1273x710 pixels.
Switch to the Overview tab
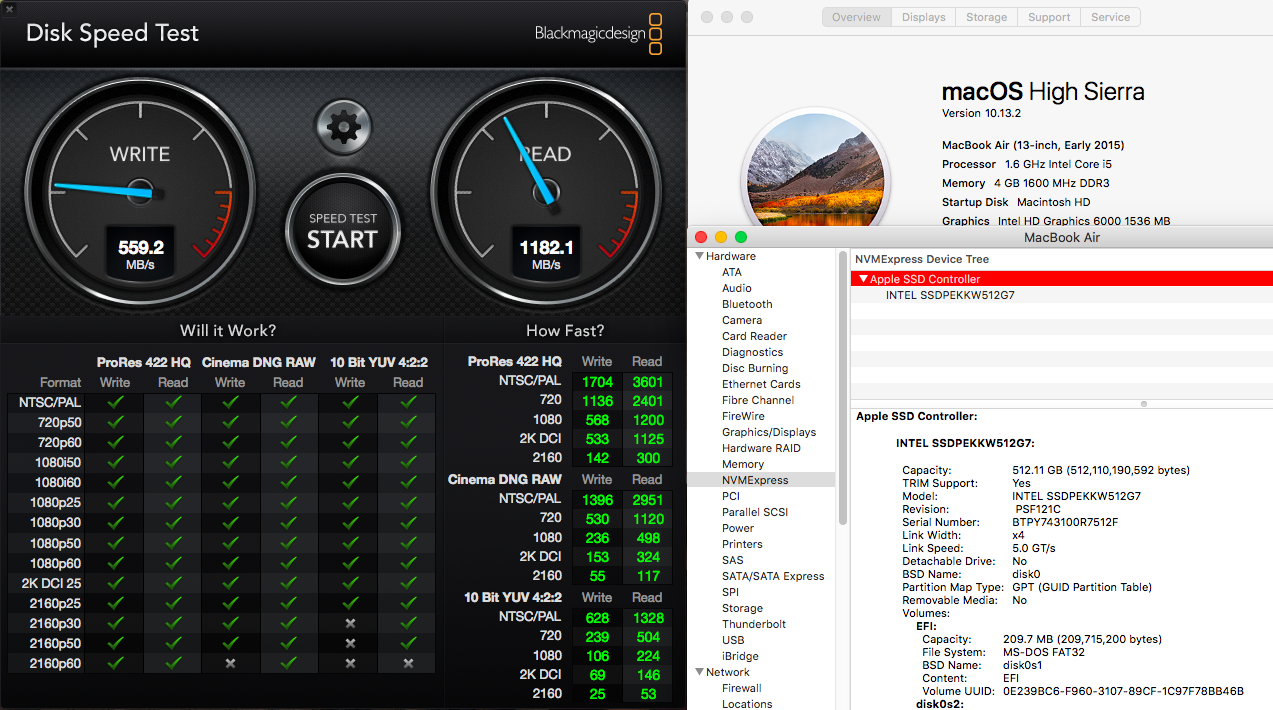[x=857, y=17]
